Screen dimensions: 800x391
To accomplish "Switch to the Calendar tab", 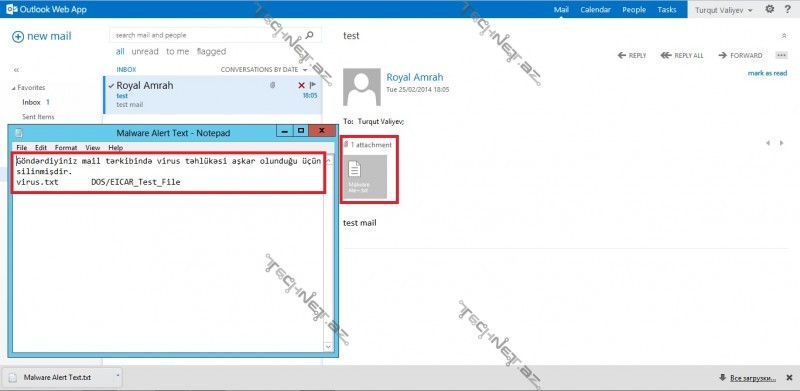I will (x=595, y=10).
